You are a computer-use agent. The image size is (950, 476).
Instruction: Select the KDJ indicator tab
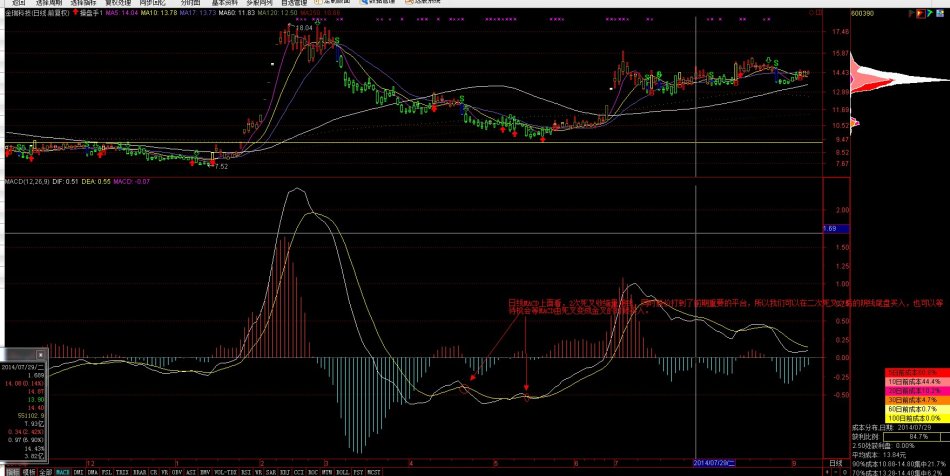(285, 471)
